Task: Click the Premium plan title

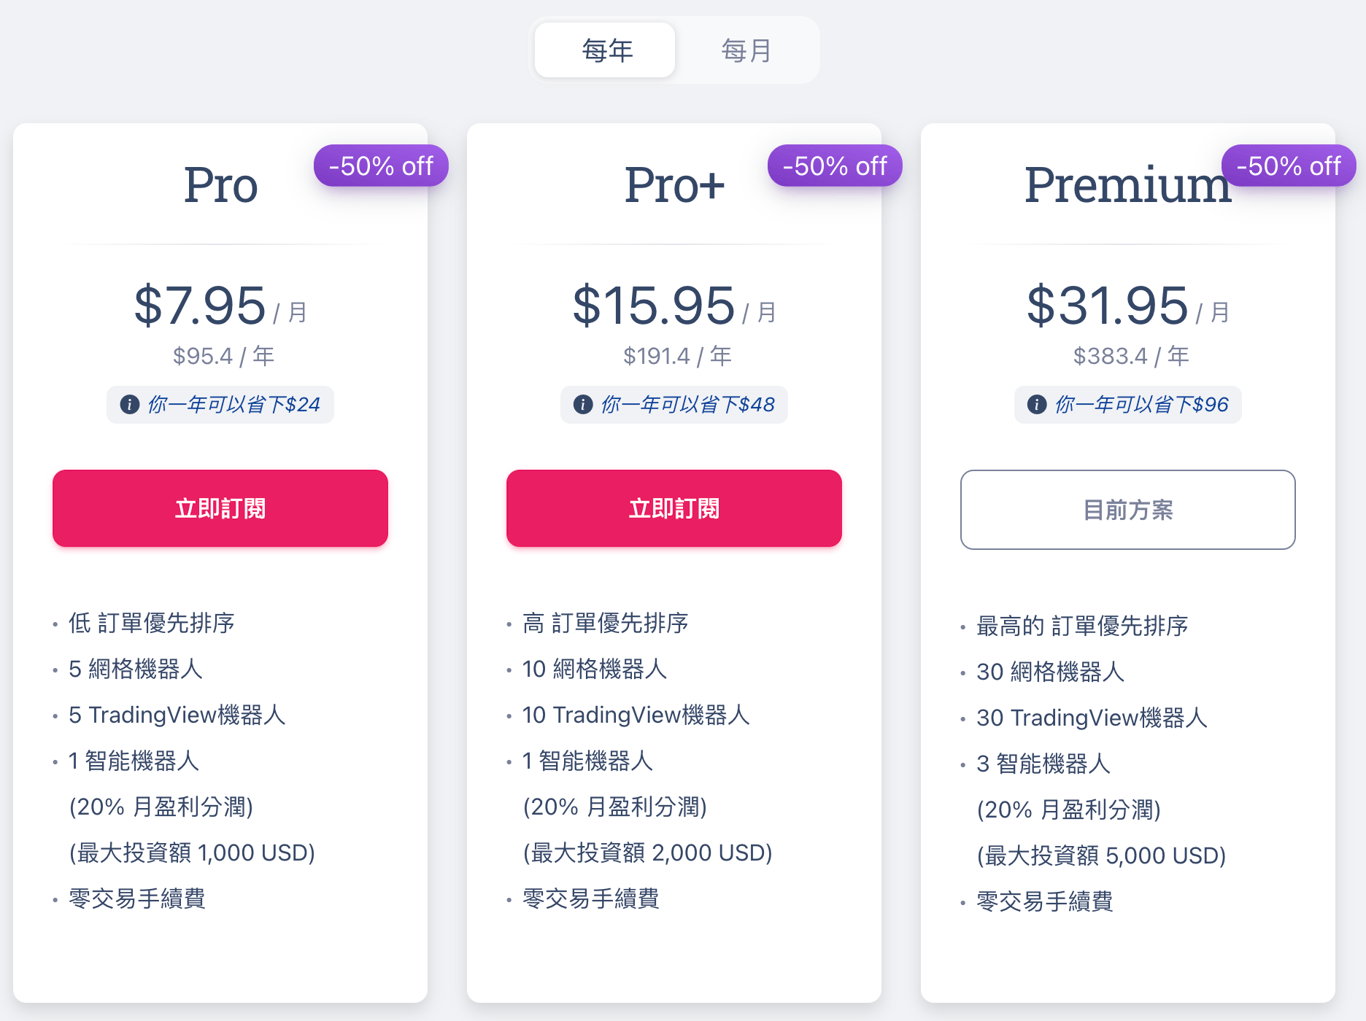Action: (x=1128, y=185)
